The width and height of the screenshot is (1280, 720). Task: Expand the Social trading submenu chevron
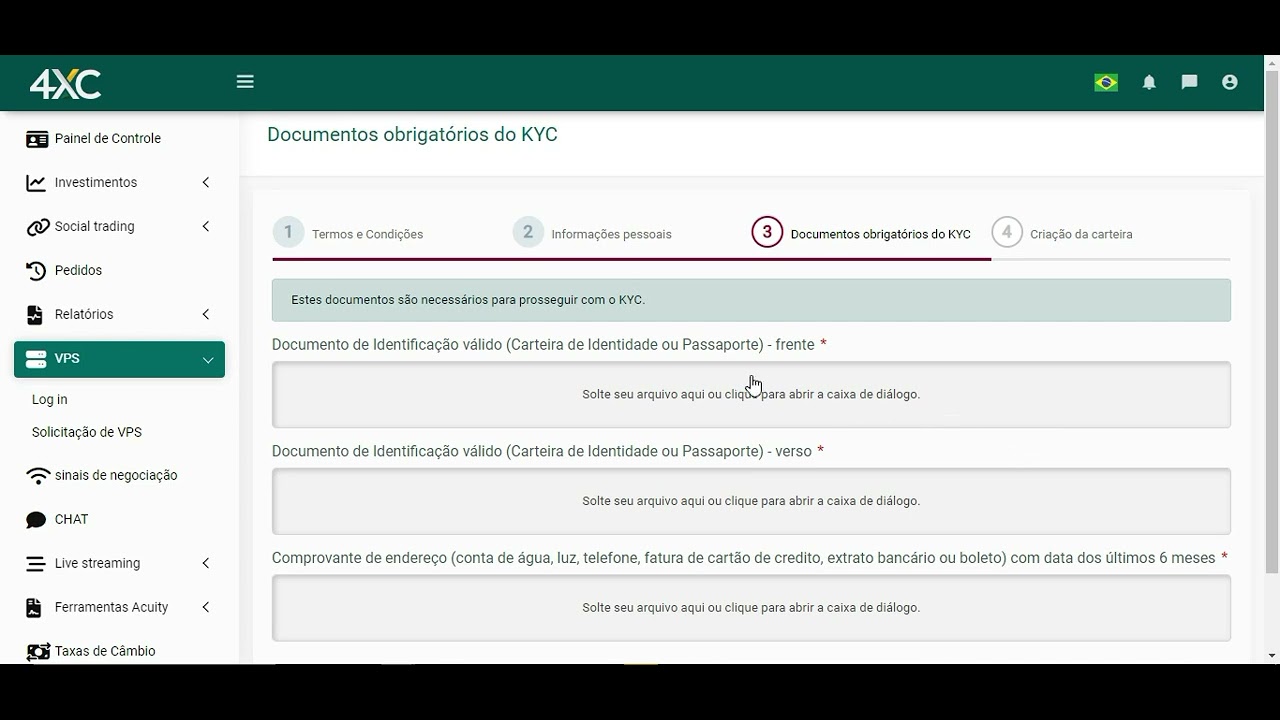coord(206,226)
